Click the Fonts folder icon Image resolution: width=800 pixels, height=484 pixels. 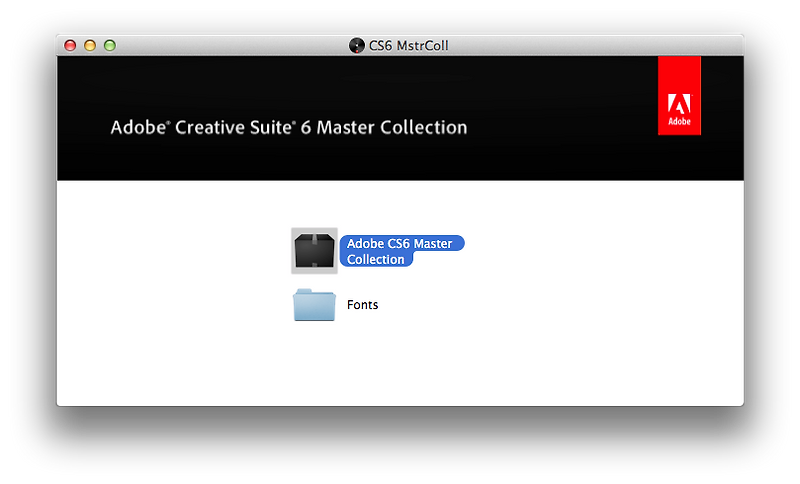click(x=314, y=304)
